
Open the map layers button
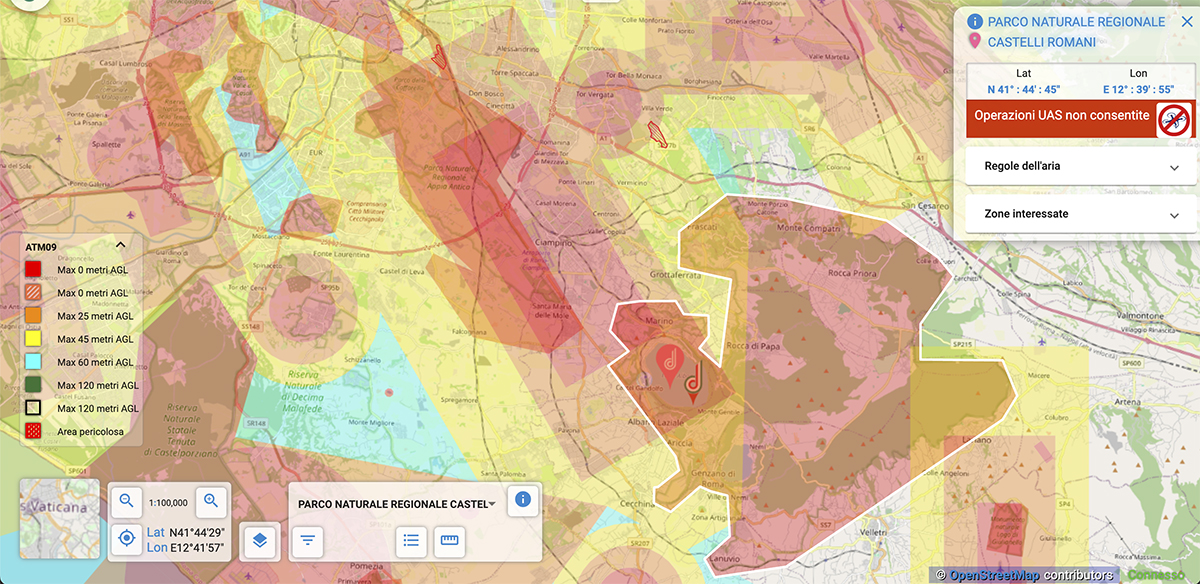coord(259,540)
